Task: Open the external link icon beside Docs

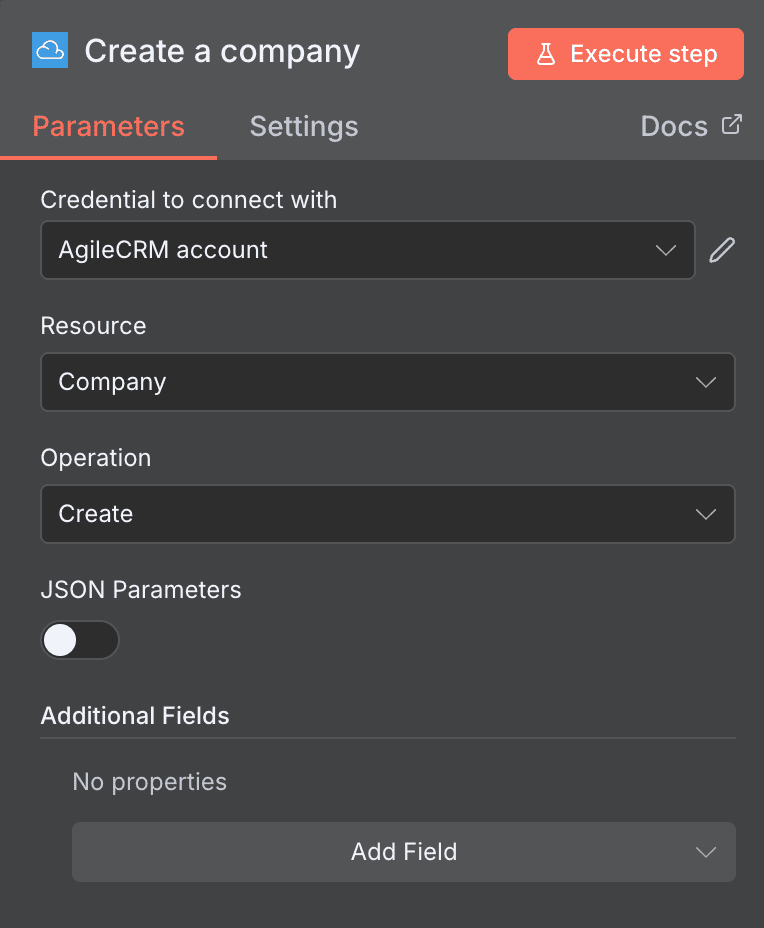Action: tap(733, 124)
